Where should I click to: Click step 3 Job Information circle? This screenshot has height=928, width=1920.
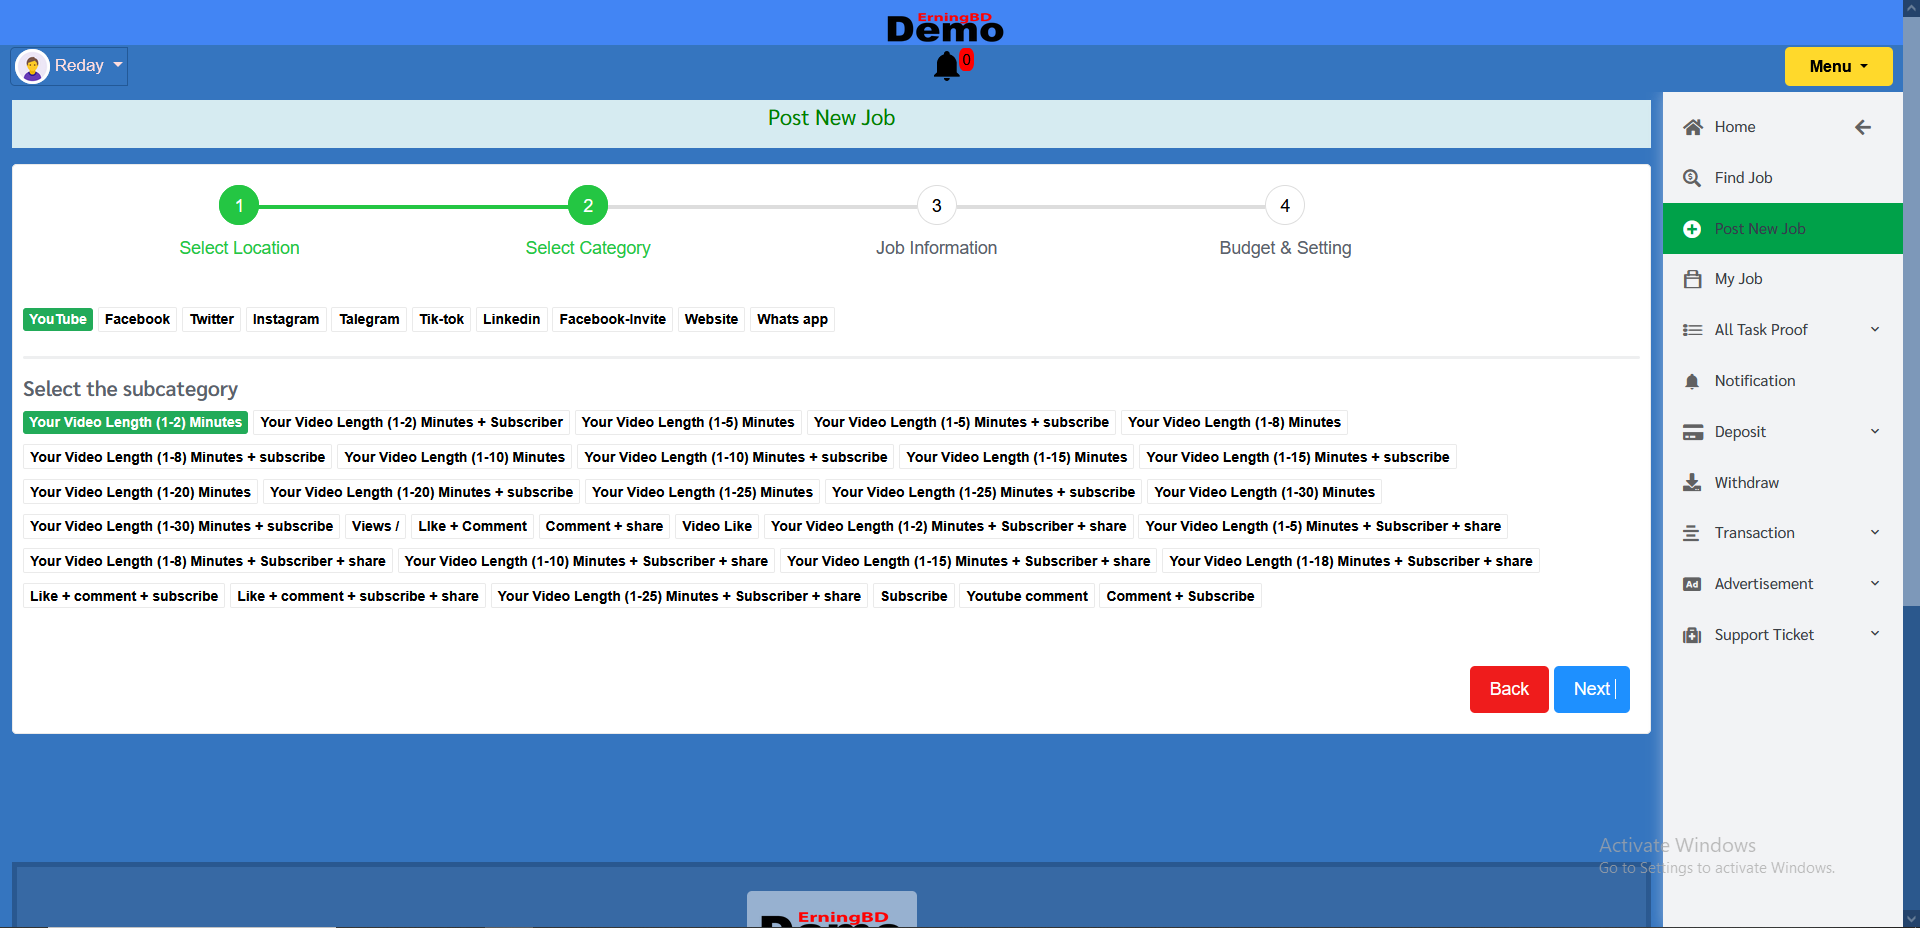(936, 206)
